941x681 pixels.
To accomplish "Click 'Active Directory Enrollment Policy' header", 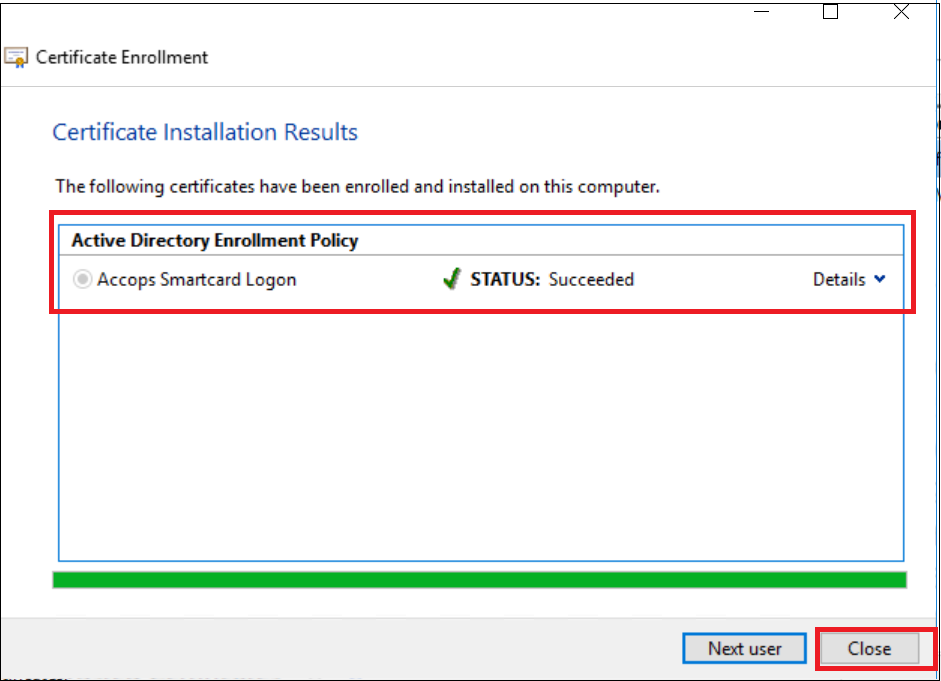I will coord(215,240).
